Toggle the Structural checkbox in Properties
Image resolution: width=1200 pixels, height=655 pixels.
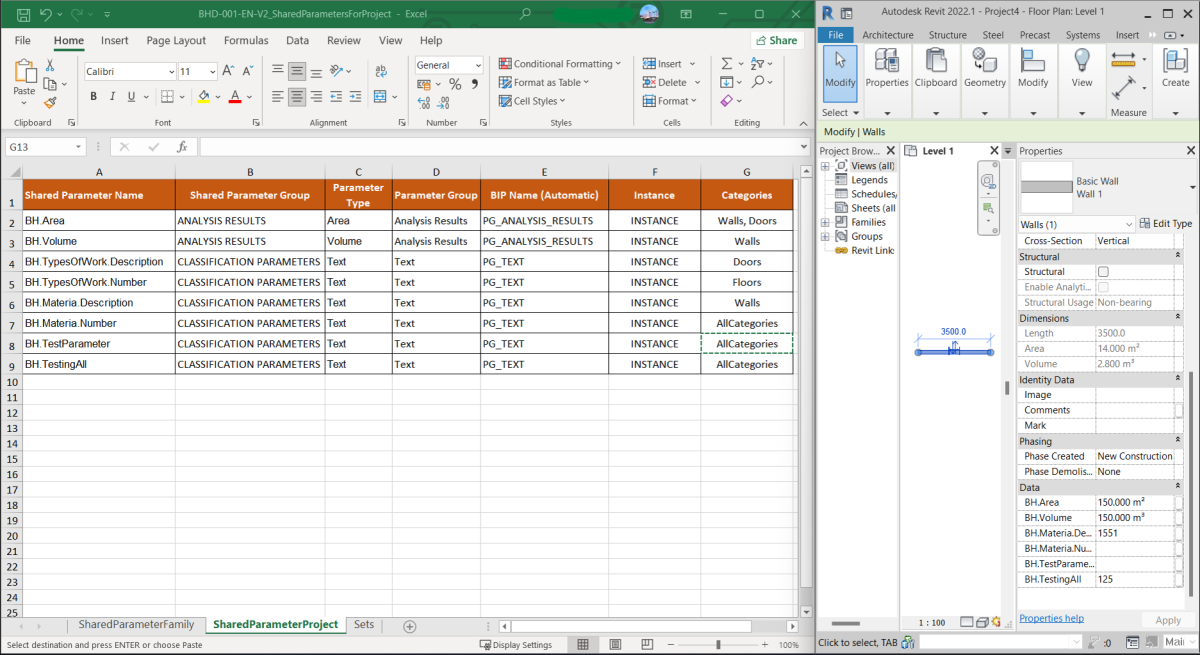click(1103, 272)
